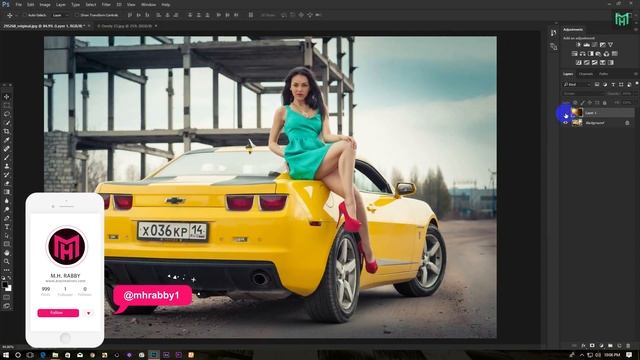Open the Windows Start menu
The image size is (640, 360).
6,355
